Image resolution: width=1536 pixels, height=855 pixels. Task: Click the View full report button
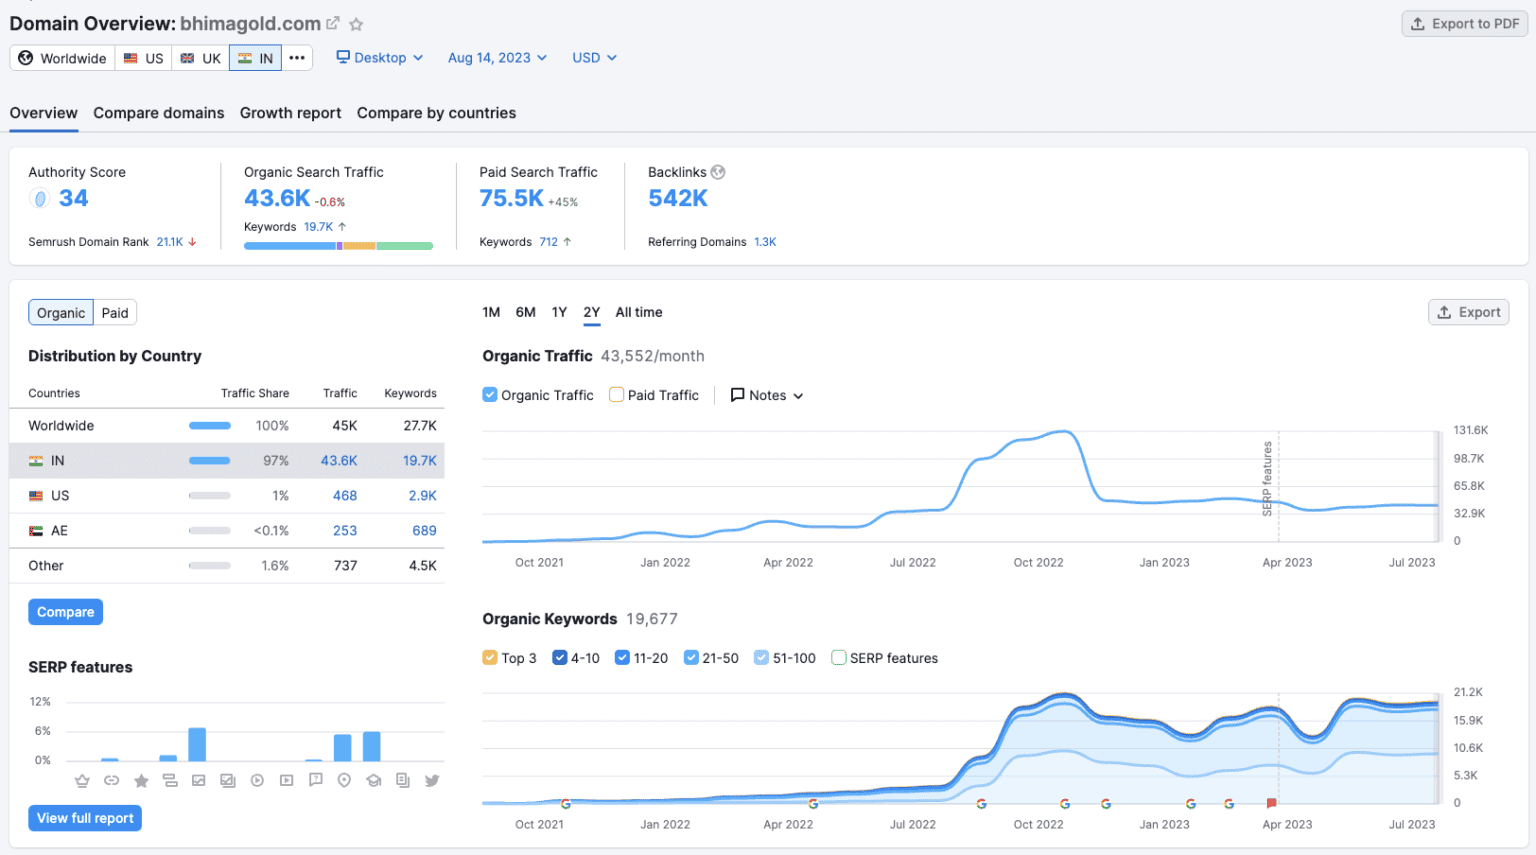(85, 818)
